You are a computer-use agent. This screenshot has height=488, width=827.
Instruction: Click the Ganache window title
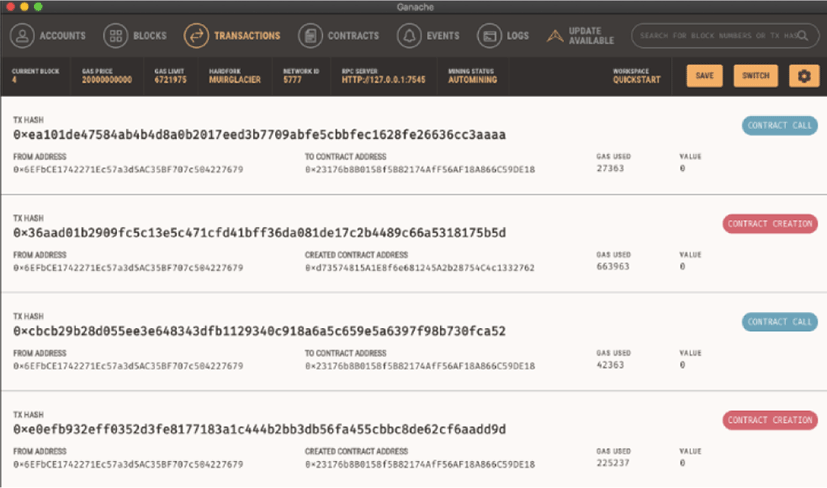point(415,7)
